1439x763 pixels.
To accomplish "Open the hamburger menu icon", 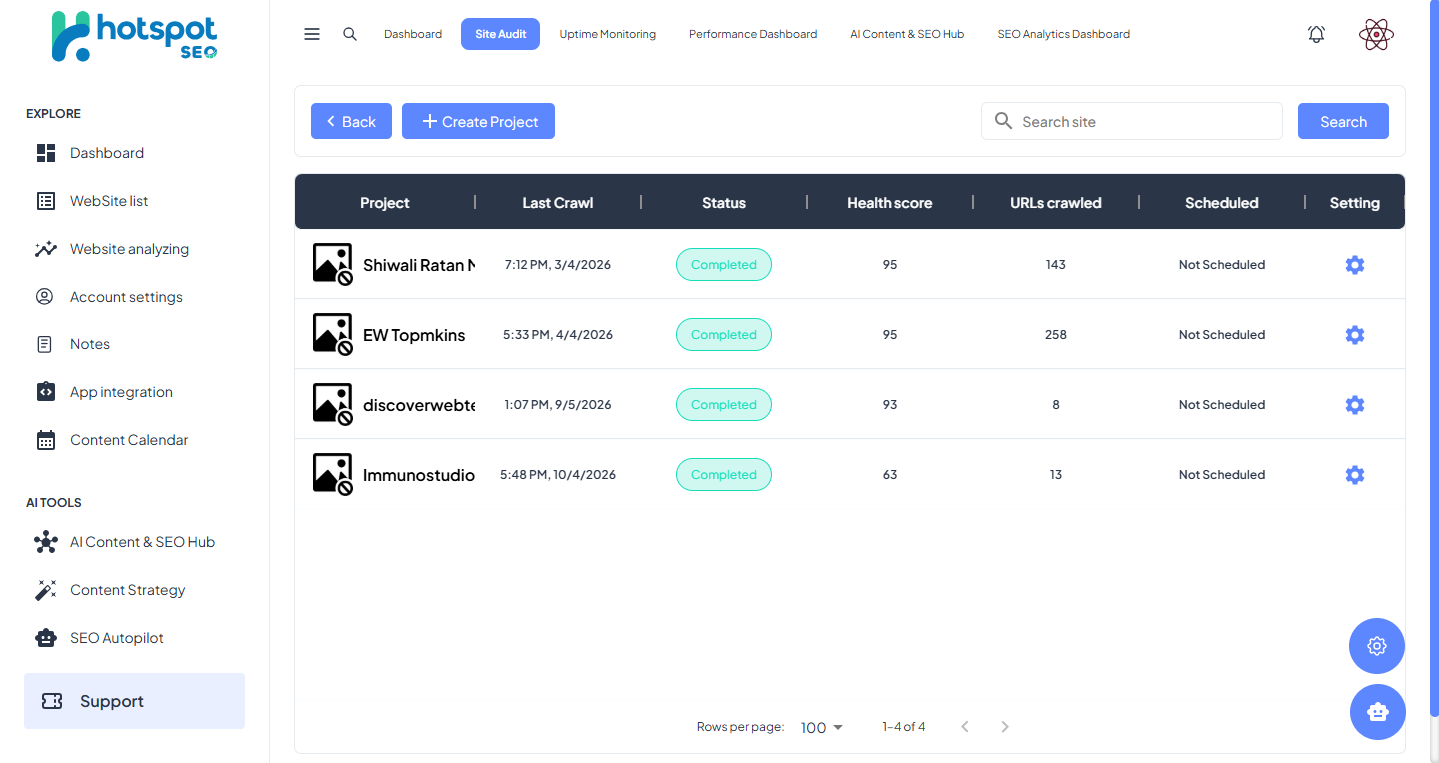I will coord(312,34).
